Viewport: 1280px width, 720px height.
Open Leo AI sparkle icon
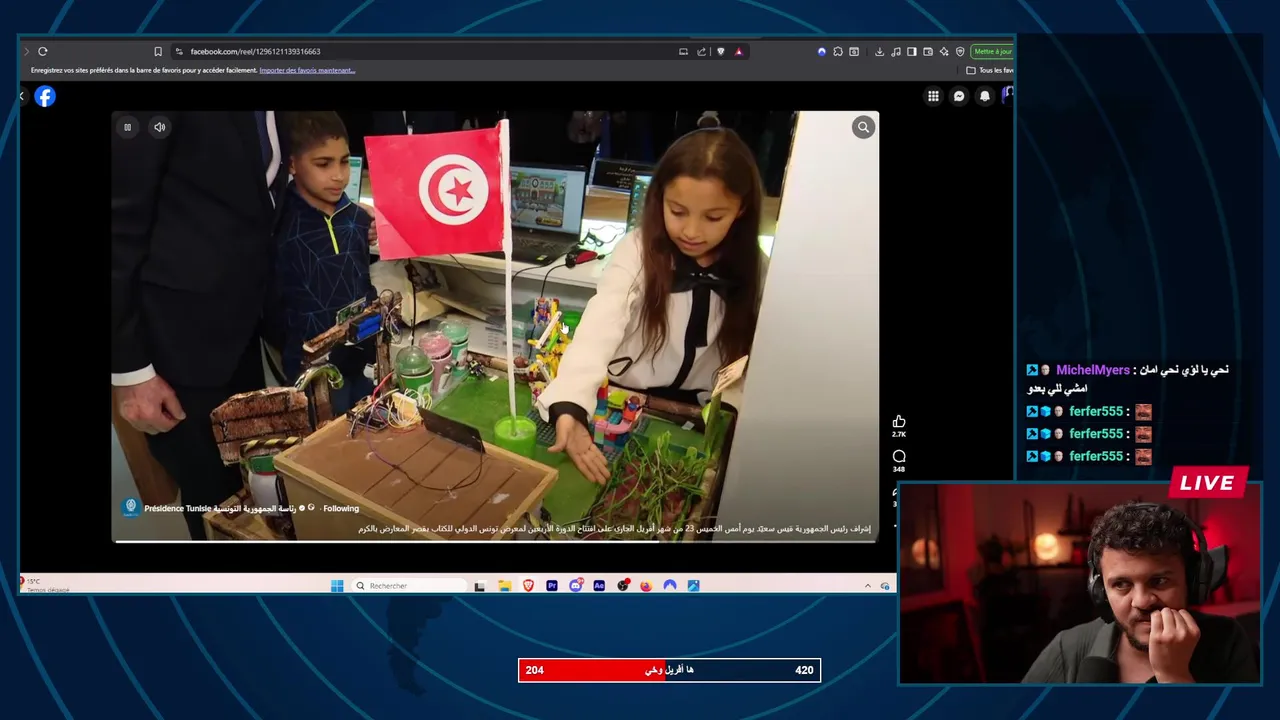944,52
